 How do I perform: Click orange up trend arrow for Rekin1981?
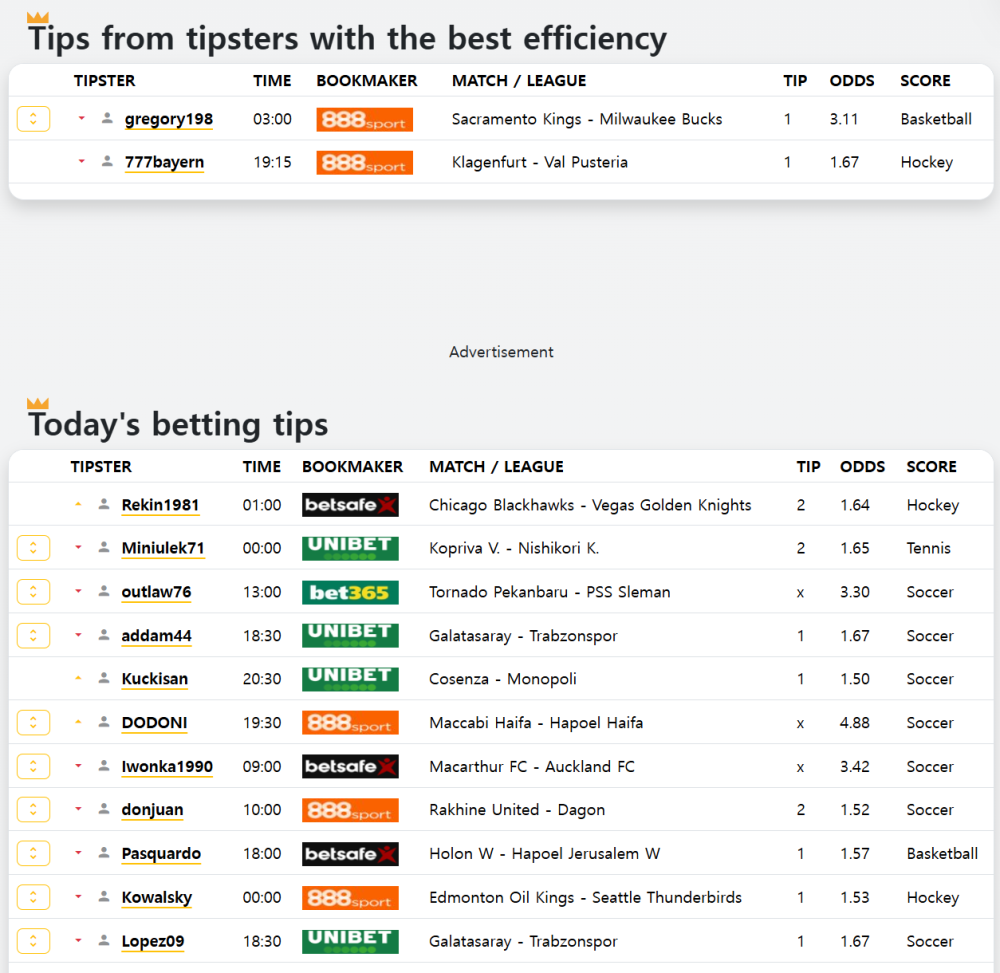78,504
